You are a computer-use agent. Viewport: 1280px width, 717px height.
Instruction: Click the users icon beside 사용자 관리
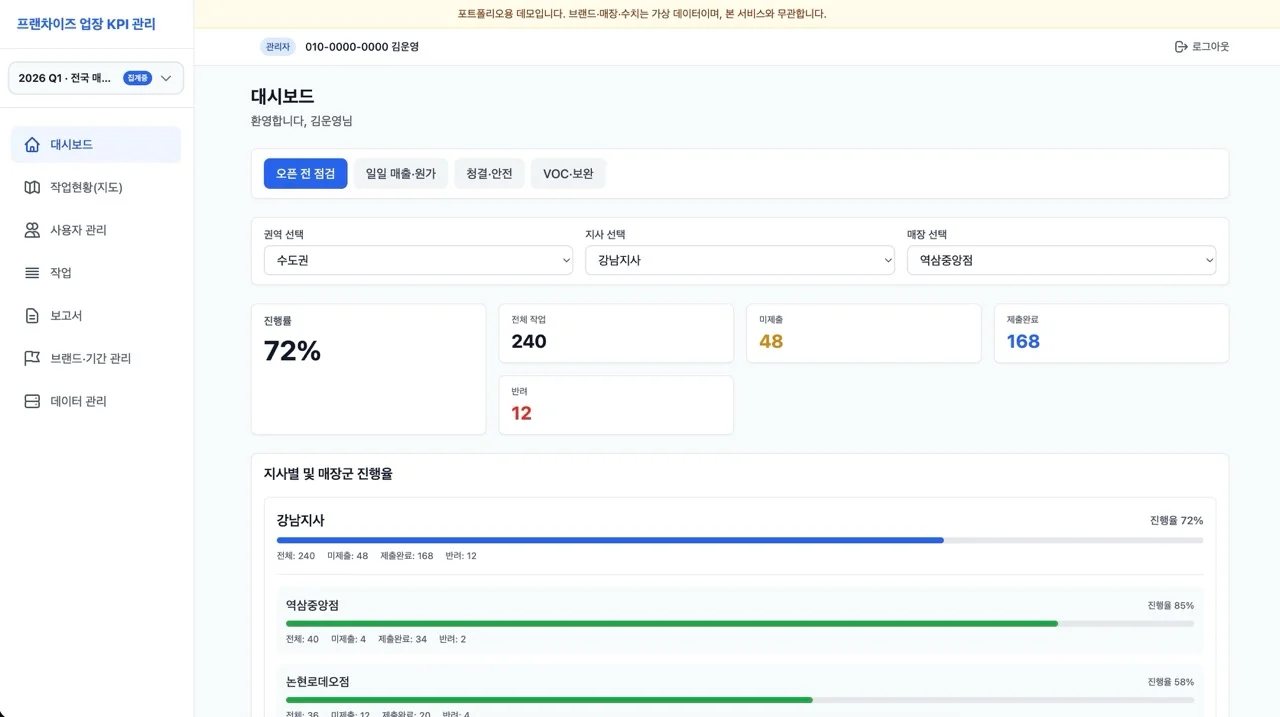(x=32, y=230)
